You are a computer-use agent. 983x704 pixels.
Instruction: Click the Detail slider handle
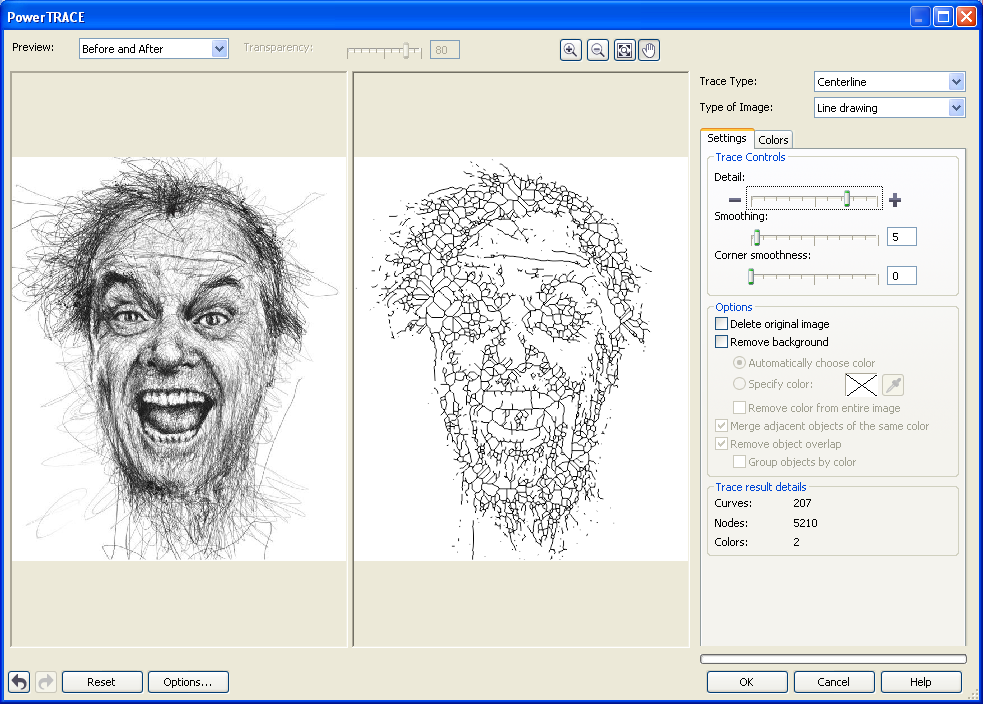click(847, 199)
